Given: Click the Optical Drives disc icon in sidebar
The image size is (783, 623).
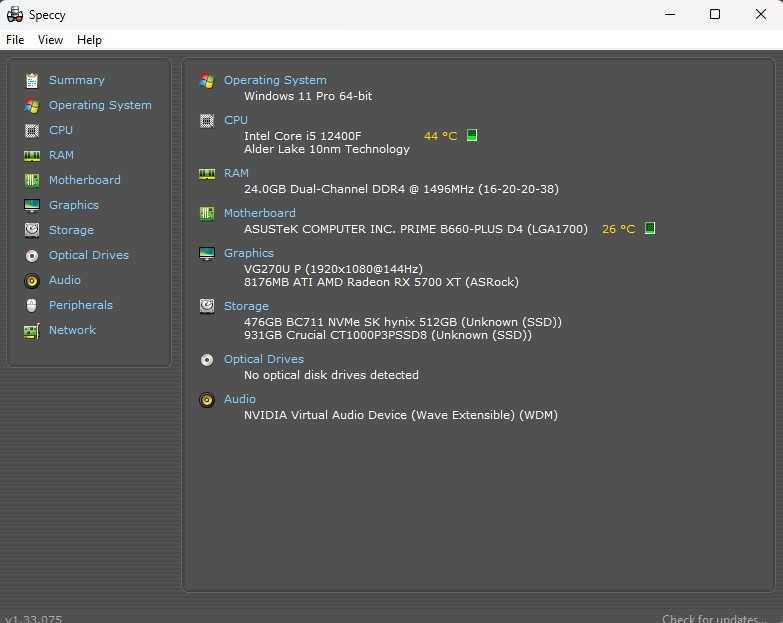Looking at the screenshot, I should click(32, 256).
